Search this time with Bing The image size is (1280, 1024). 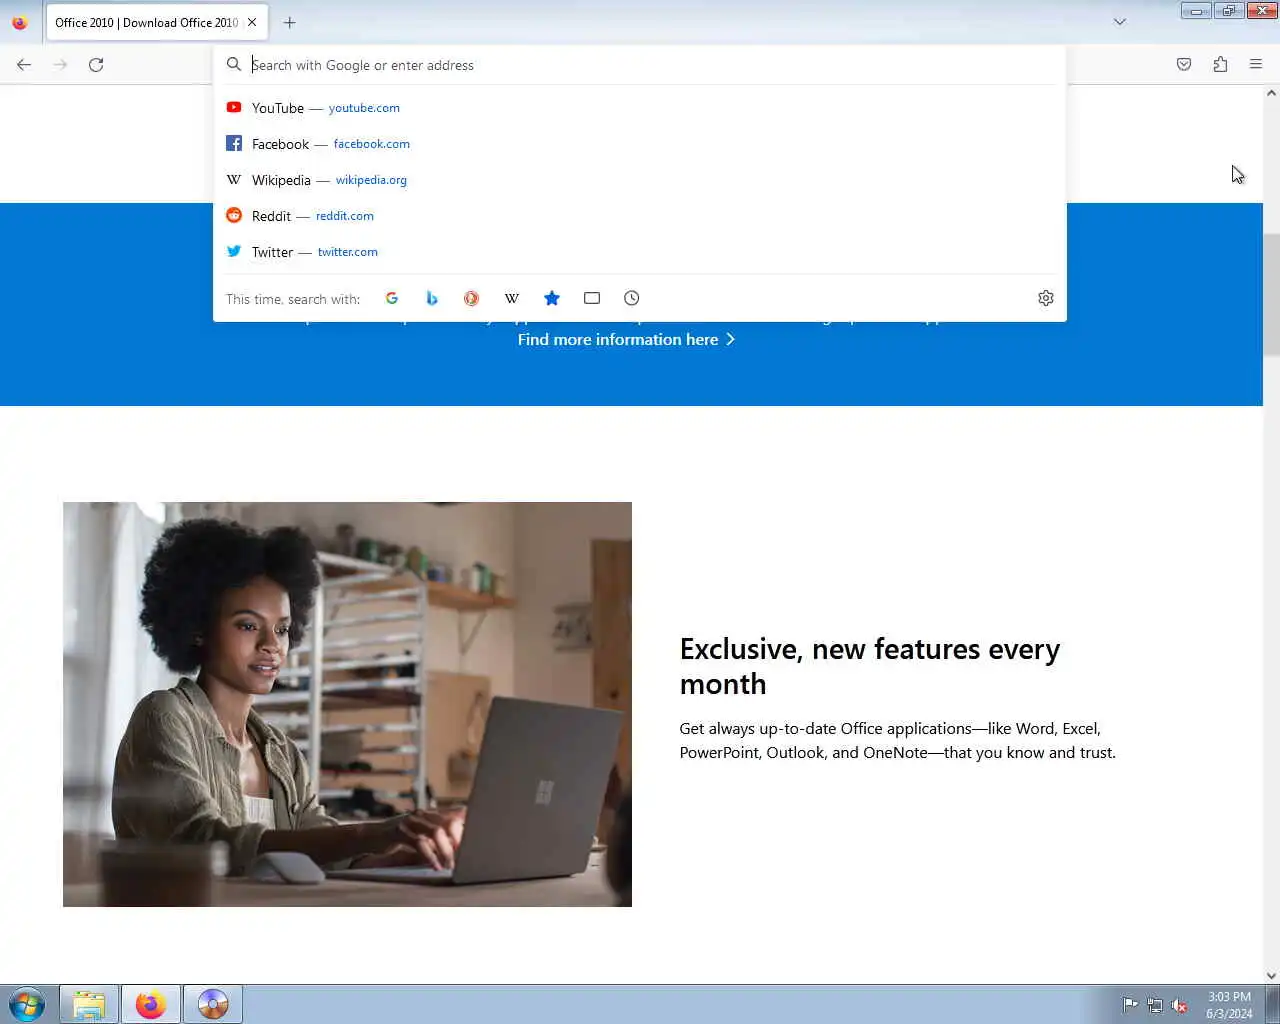click(432, 298)
